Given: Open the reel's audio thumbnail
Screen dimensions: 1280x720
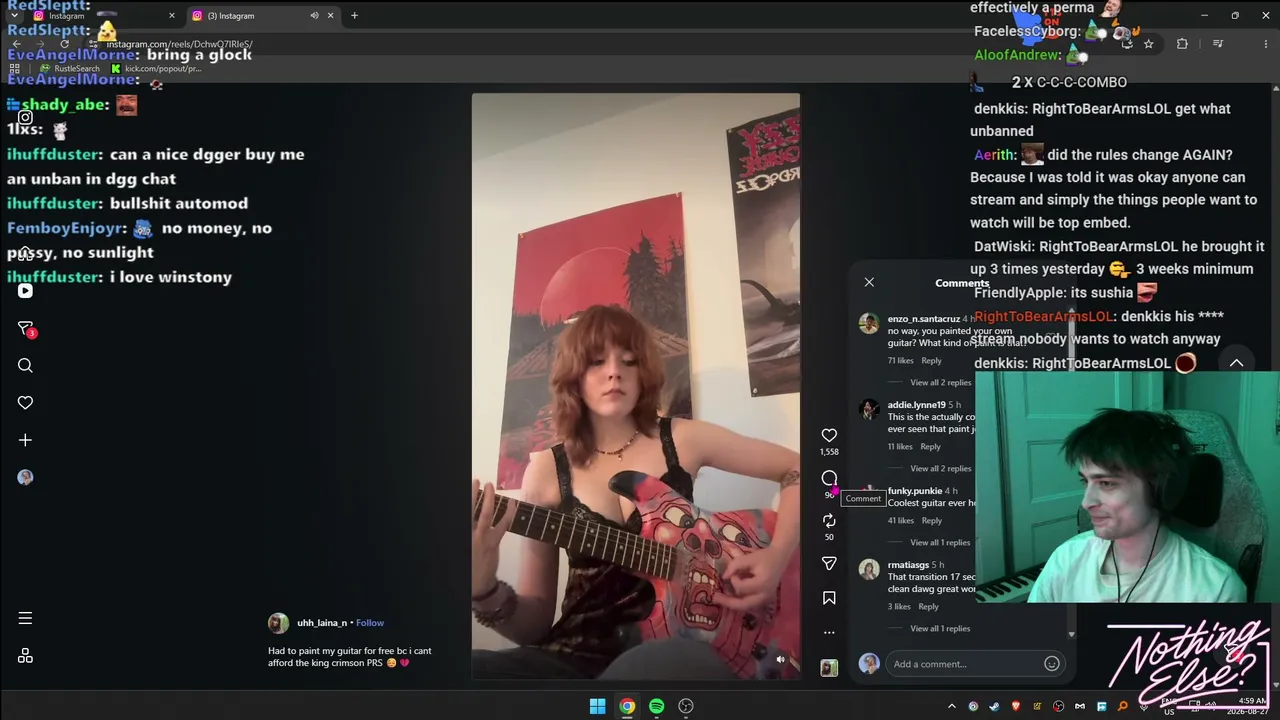Looking at the screenshot, I should click(829, 668).
